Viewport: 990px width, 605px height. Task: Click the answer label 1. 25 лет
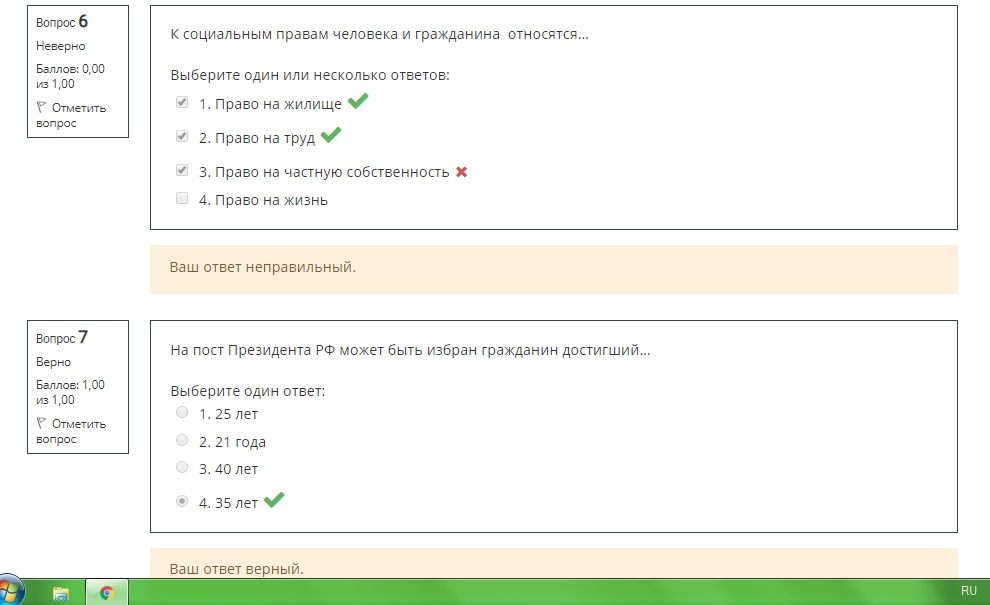(x=229, y=414)
